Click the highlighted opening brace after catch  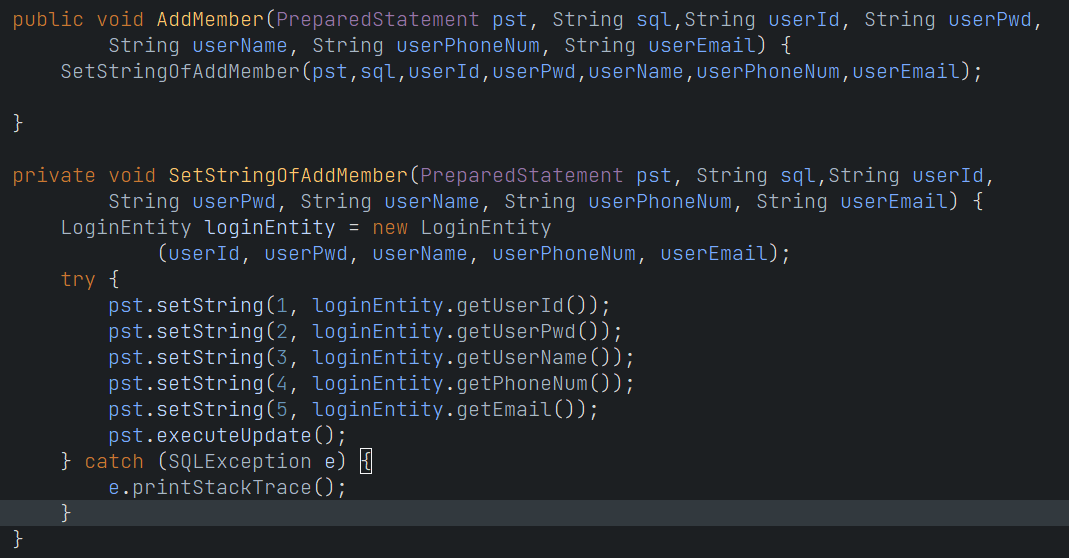click(366, 462)
